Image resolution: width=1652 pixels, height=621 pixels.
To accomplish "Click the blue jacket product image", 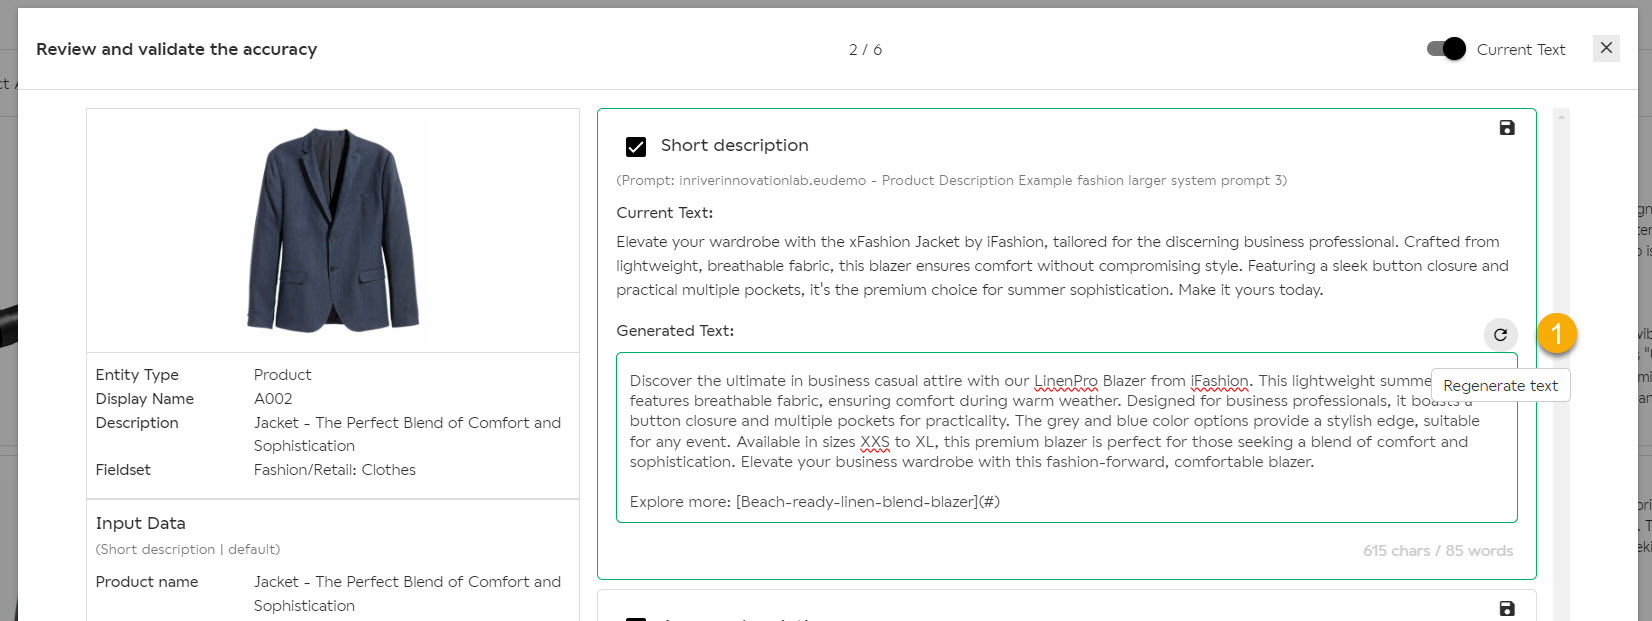I will click(x=333, y=230).
